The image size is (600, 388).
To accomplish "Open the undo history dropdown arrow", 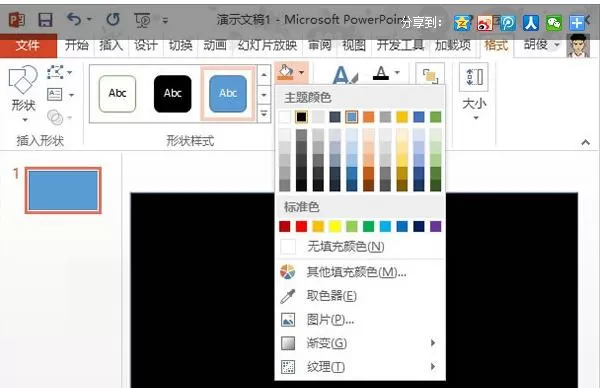I will (x=89, y=19).
